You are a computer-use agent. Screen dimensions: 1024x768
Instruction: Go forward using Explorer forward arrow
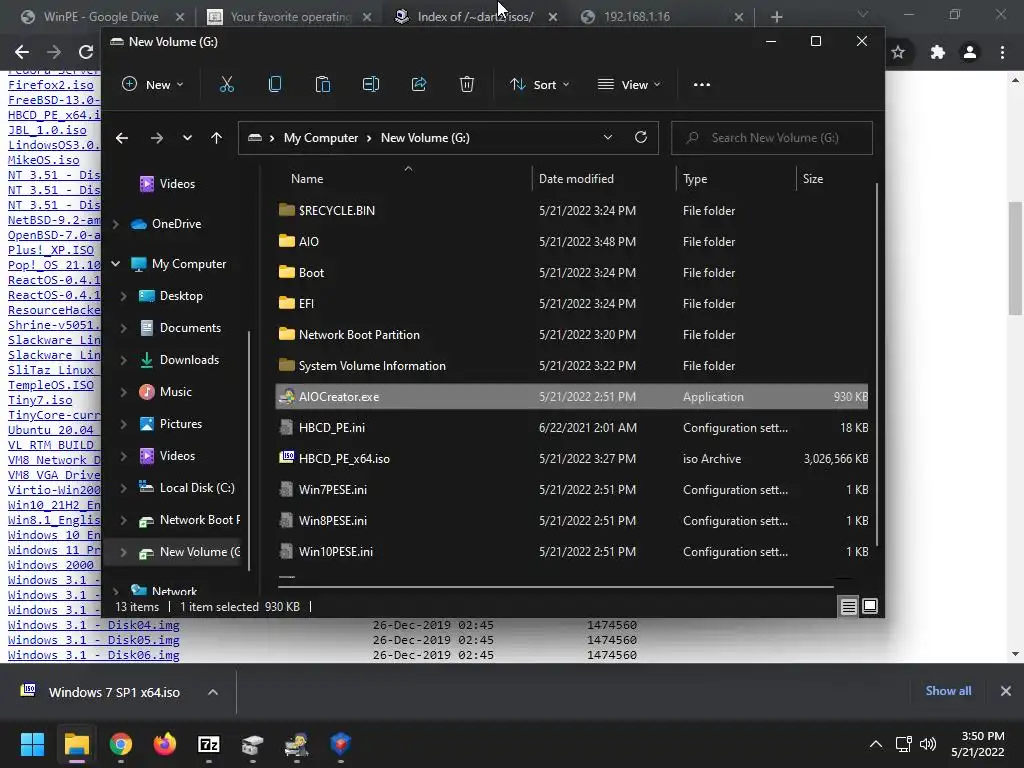pos(157,138)
